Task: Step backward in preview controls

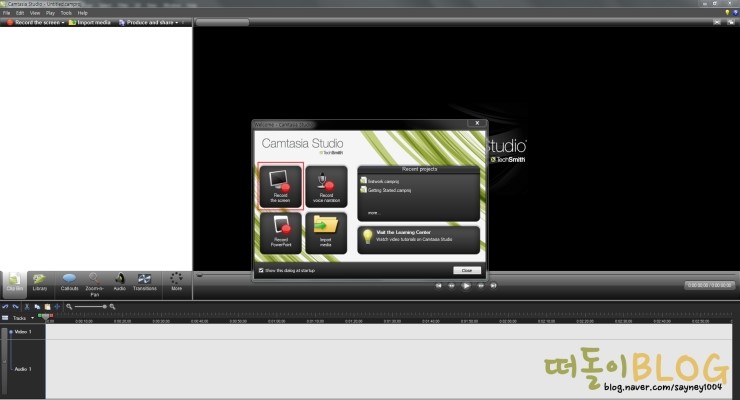Action: pyautogui.click(x=452, y=285)
